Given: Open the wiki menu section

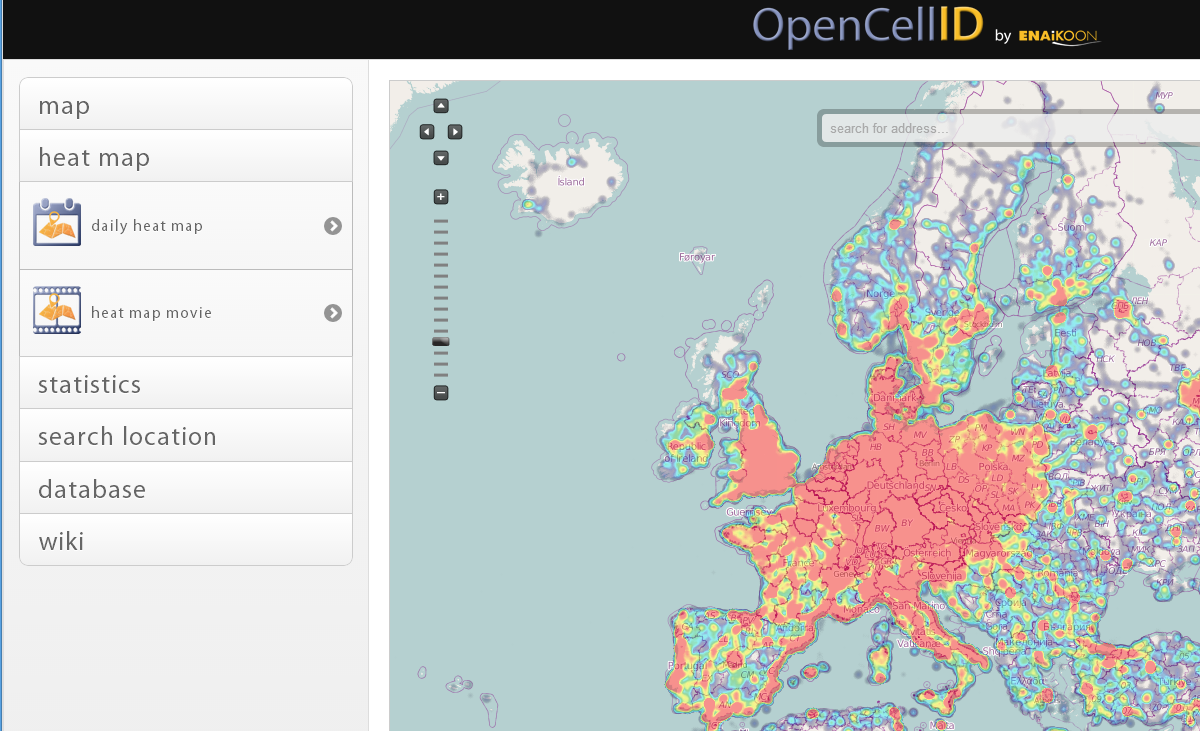Looking at the screenshot, I should [x=186, y=541].
